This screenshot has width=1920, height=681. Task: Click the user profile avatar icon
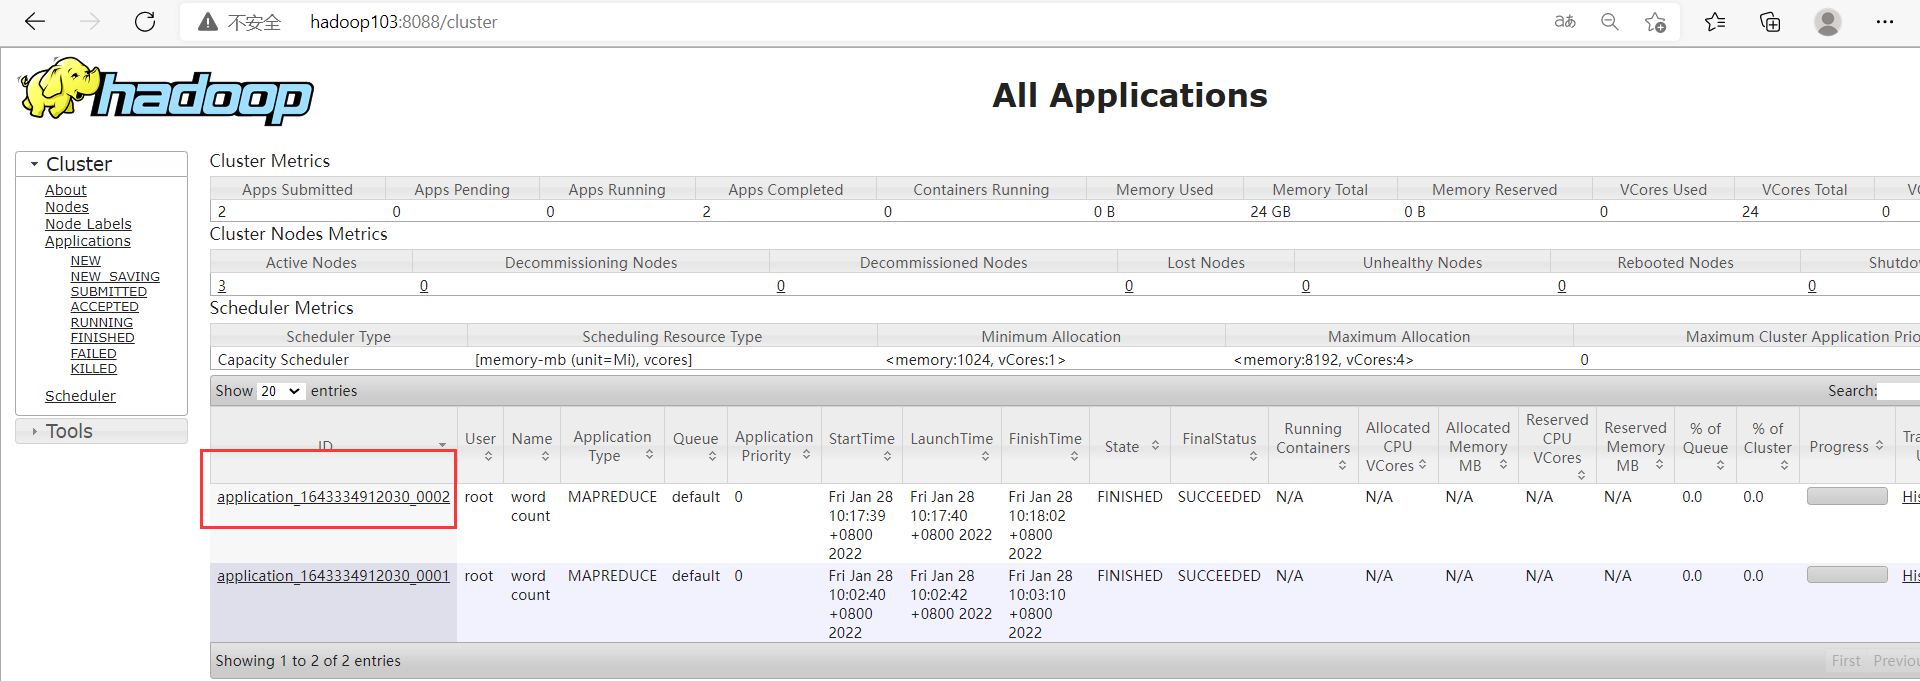1827,22
